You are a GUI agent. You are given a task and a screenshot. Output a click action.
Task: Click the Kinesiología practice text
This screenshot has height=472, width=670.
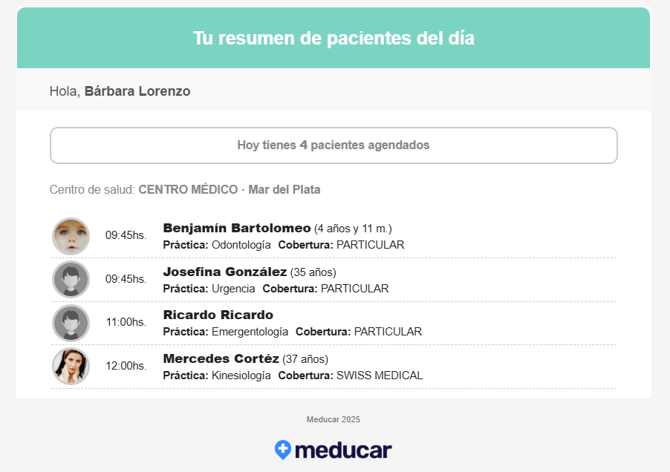(241, 376)
